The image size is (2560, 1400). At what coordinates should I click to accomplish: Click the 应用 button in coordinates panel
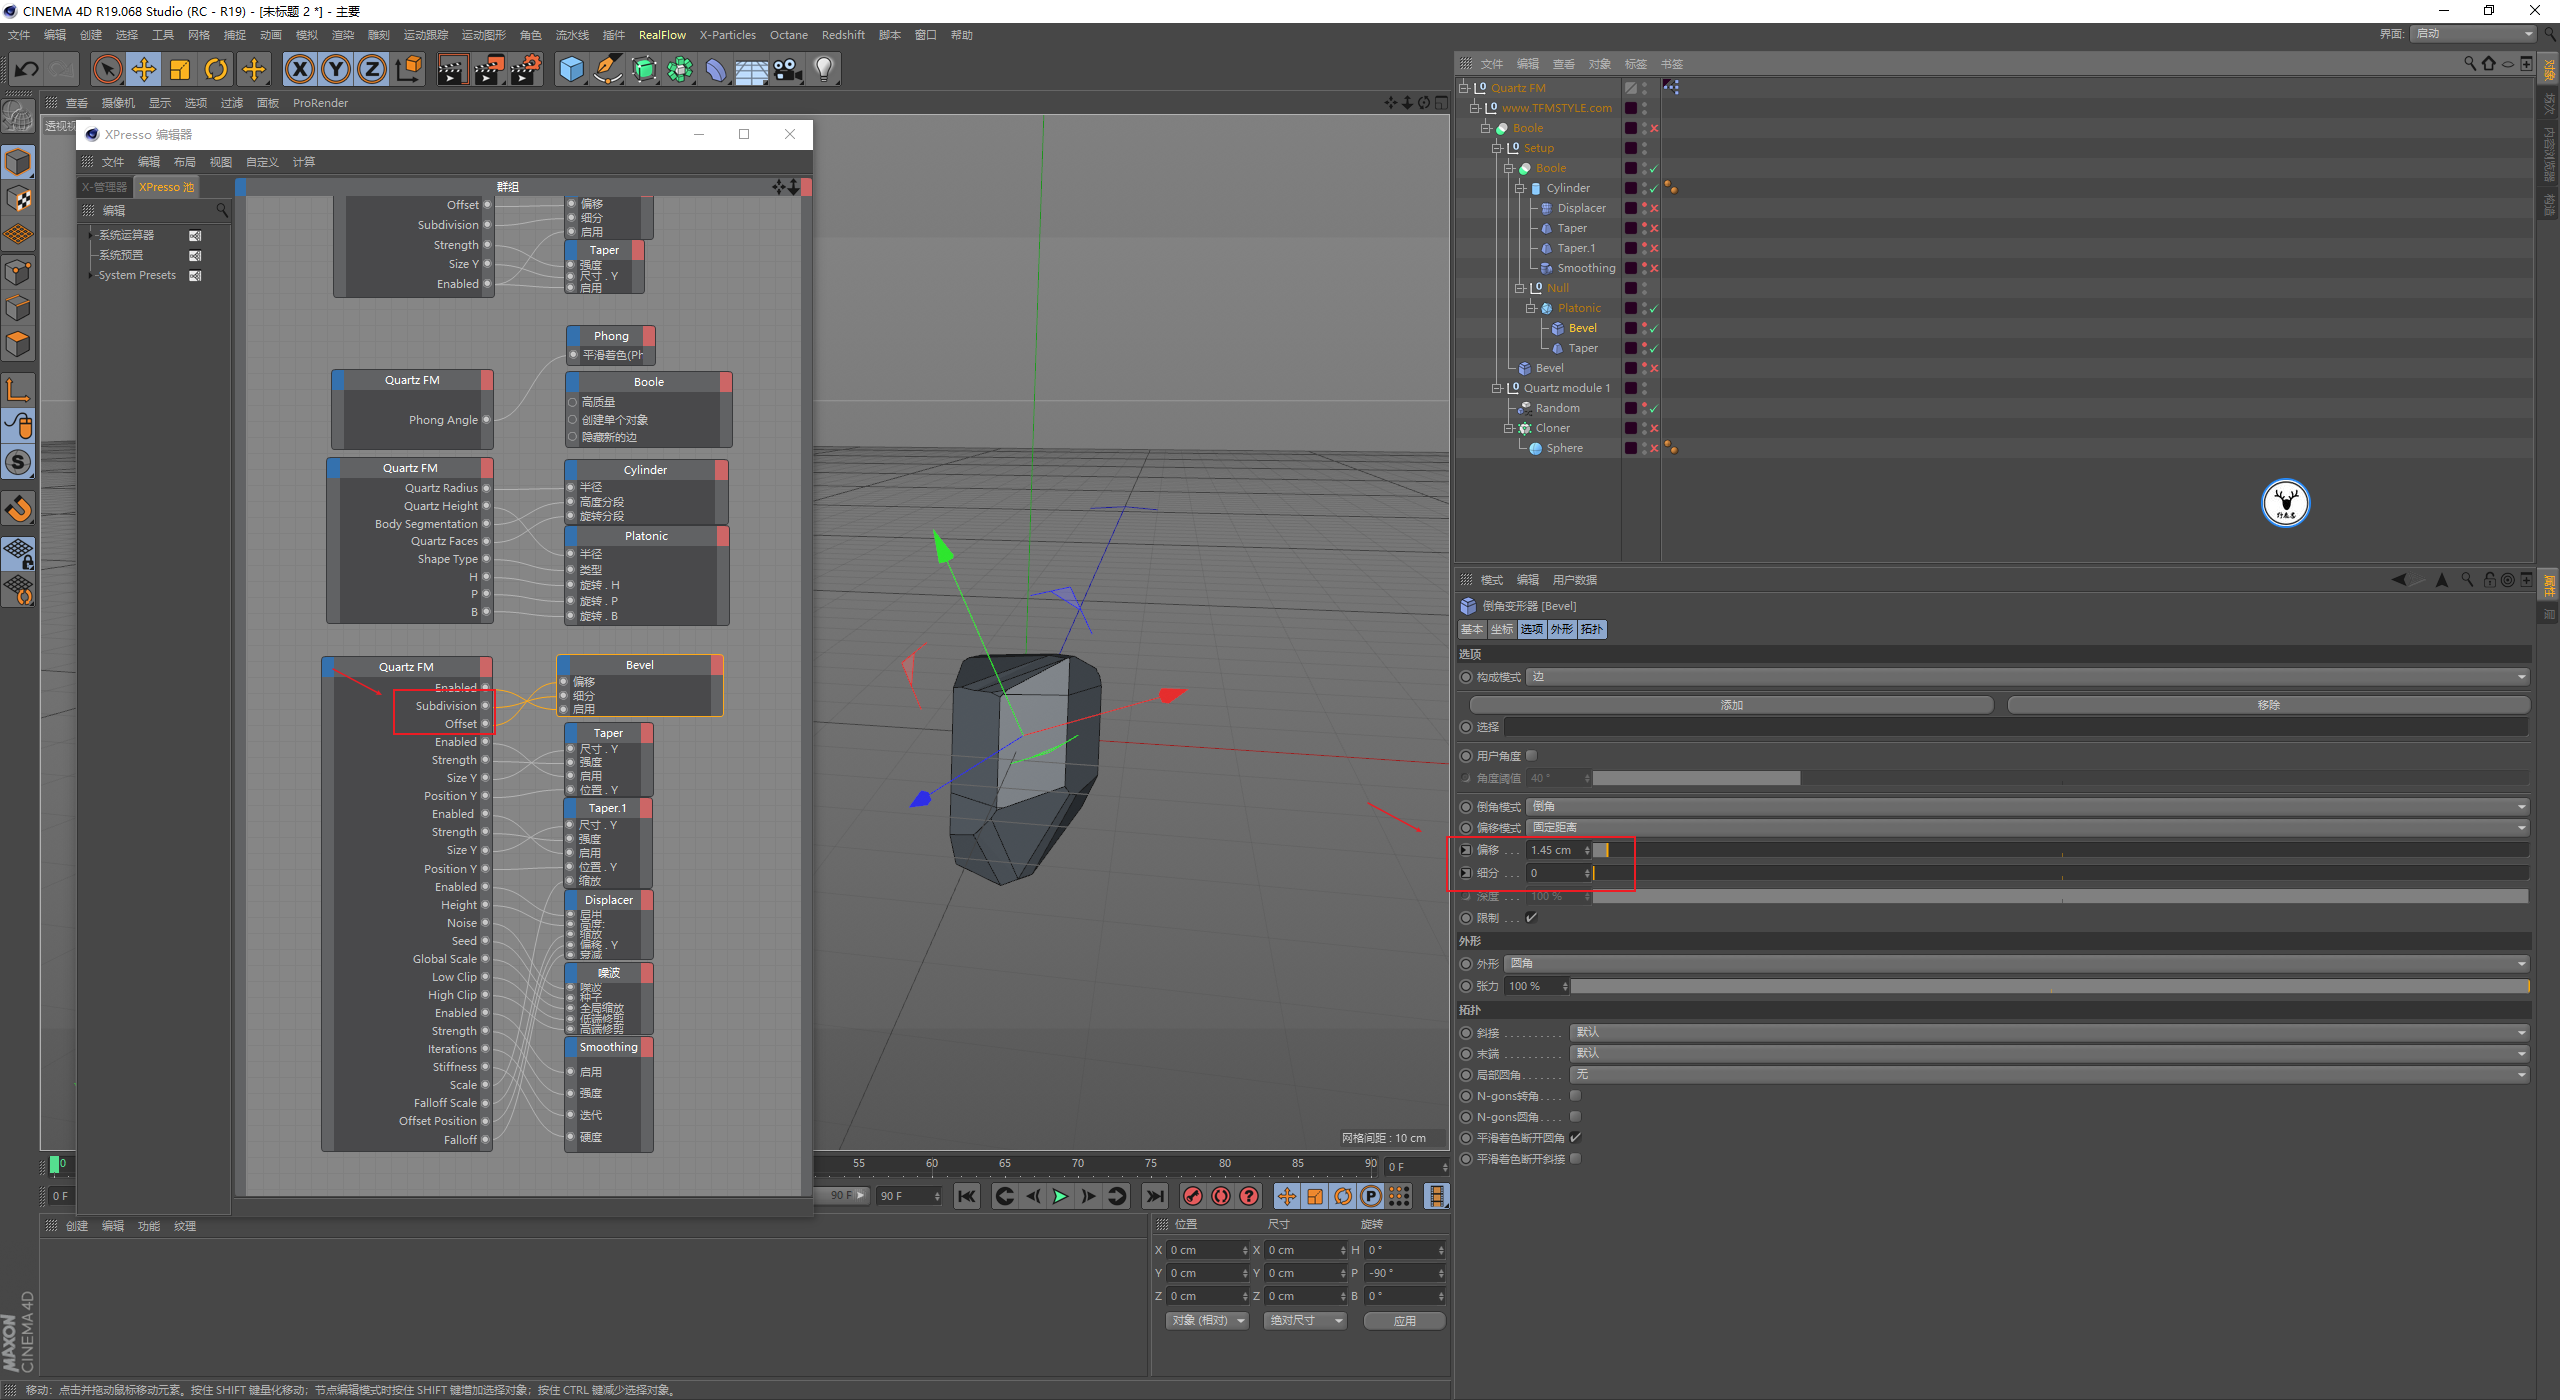[x=1404, y=1321]
